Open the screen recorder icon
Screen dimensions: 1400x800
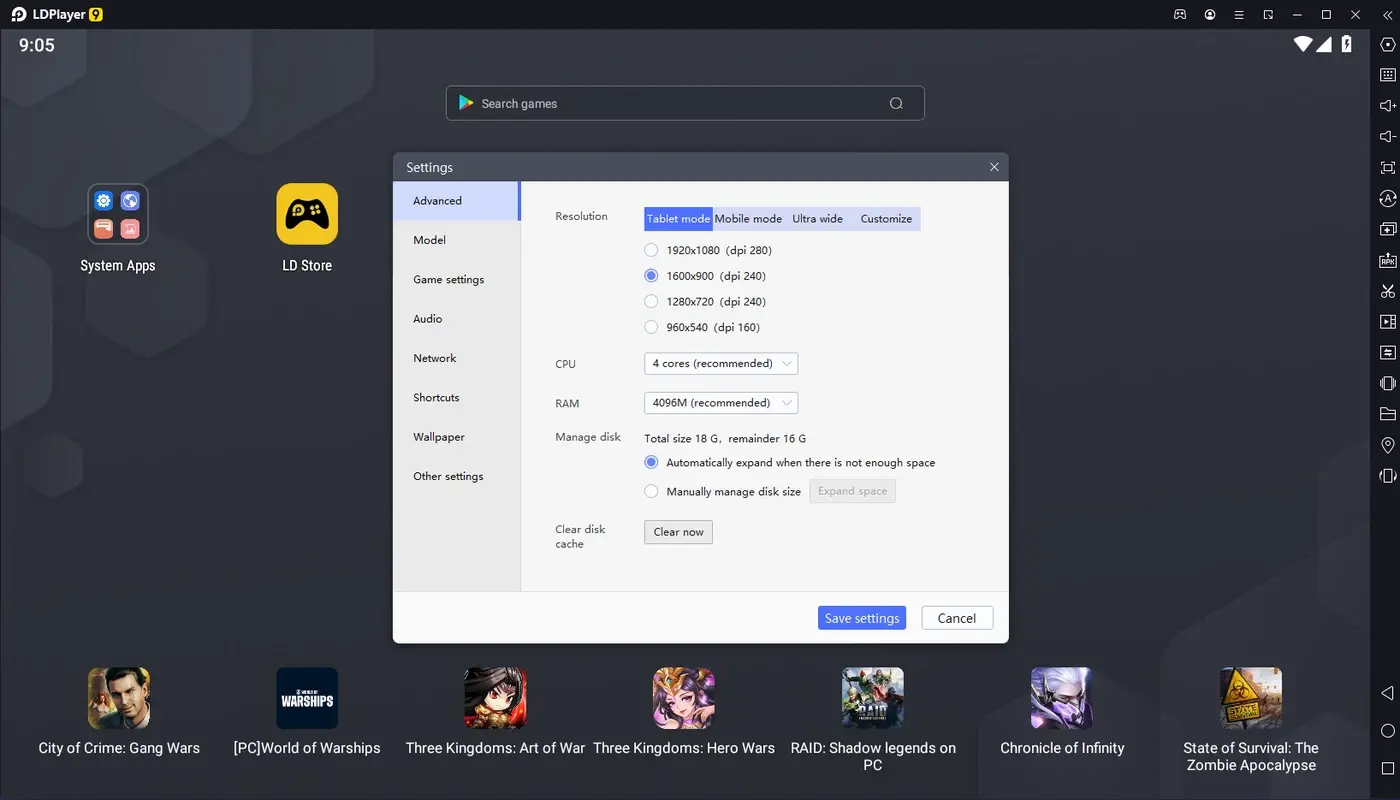click(1387, 321)
